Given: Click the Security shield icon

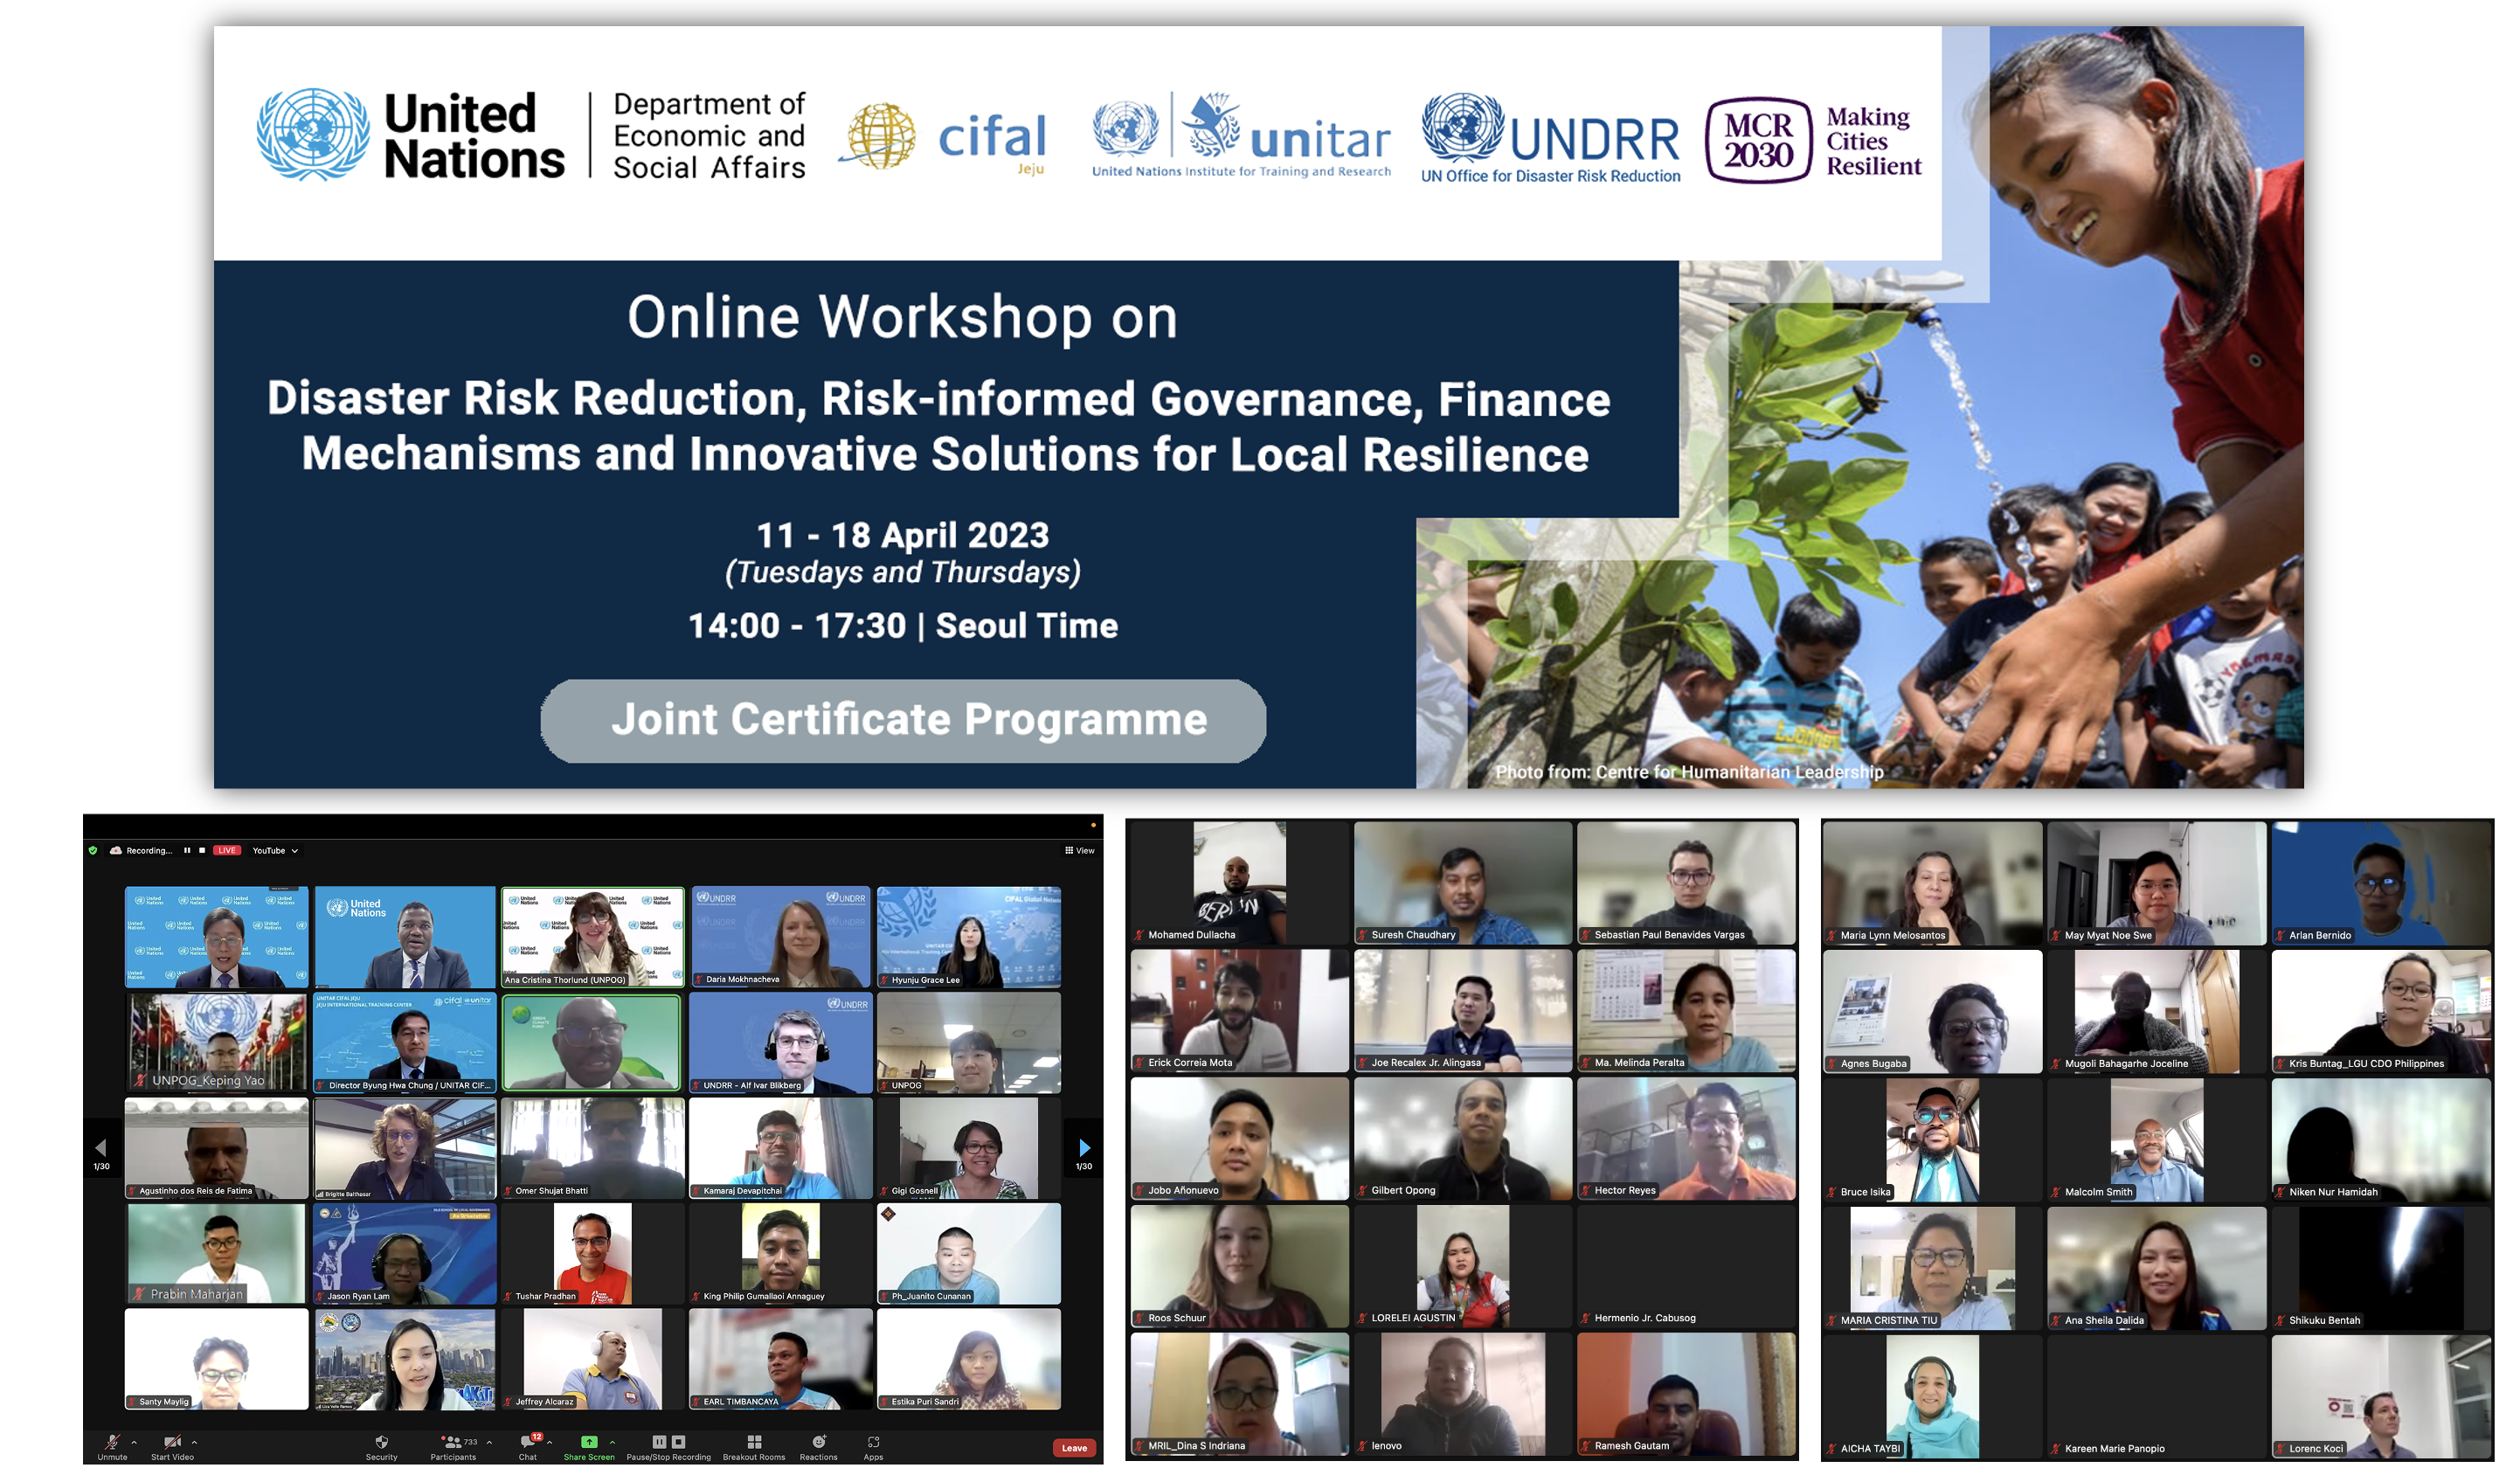Looking at the screenshot, I should point(381,1442).
